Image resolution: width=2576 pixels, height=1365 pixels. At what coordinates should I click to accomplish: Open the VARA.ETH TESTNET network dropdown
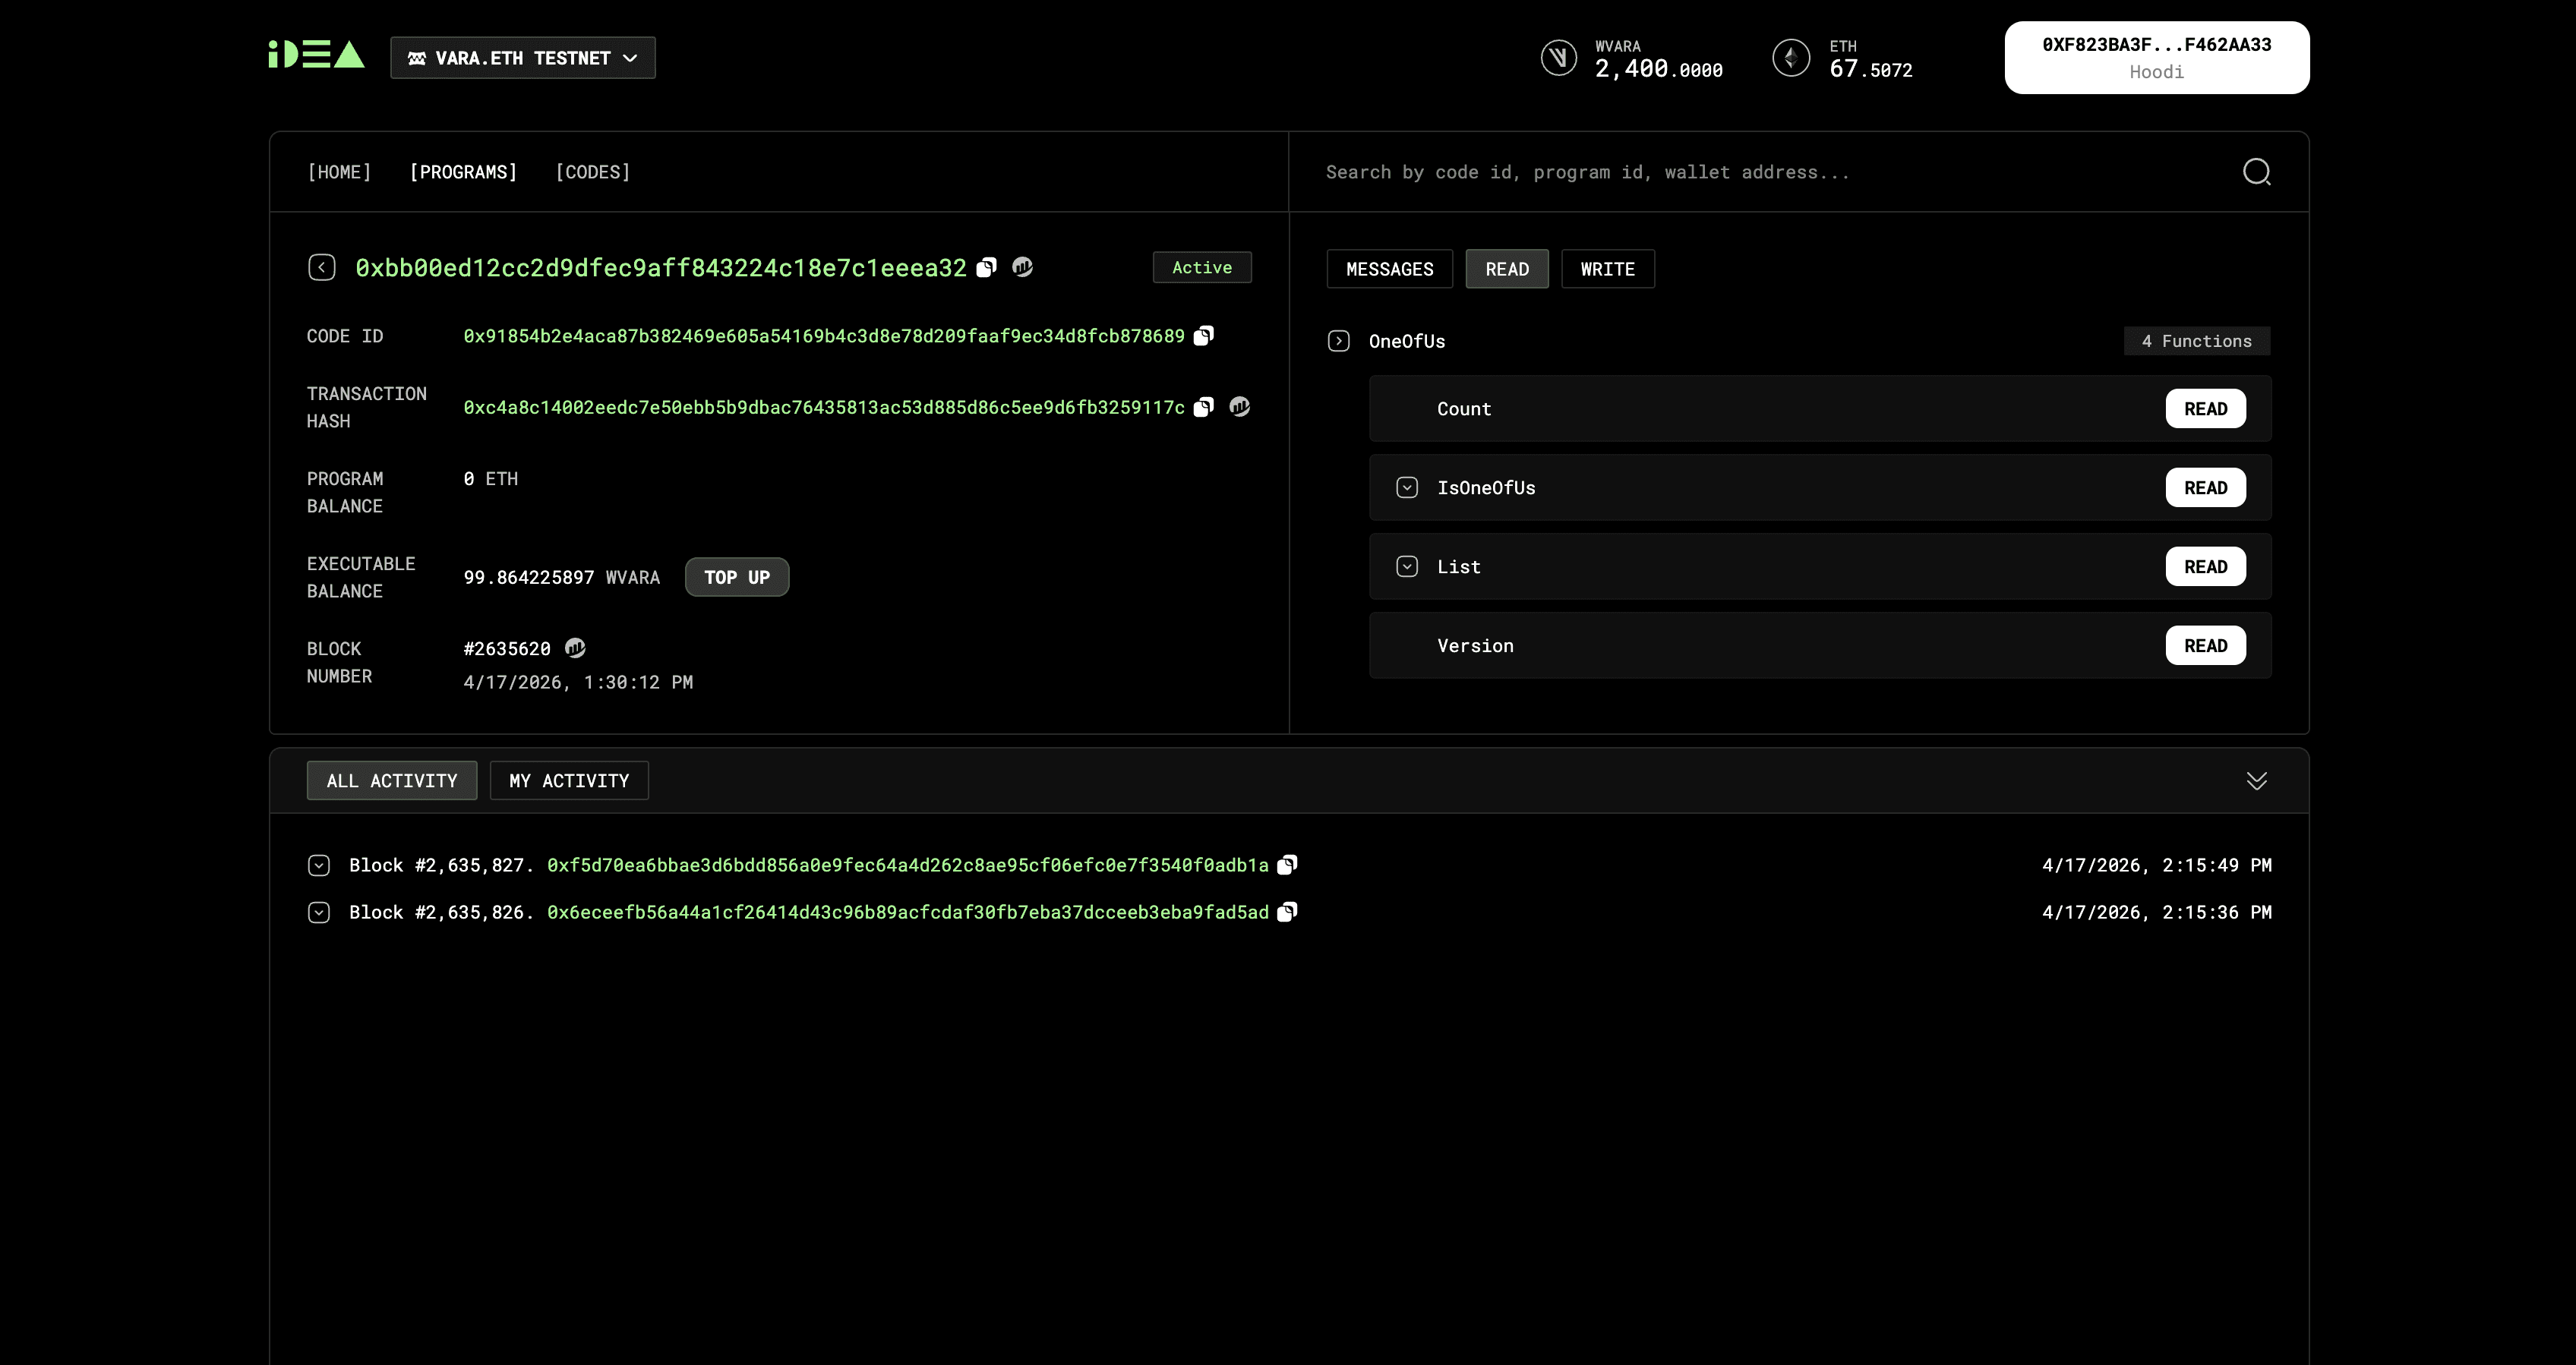[x=522, y=57]
